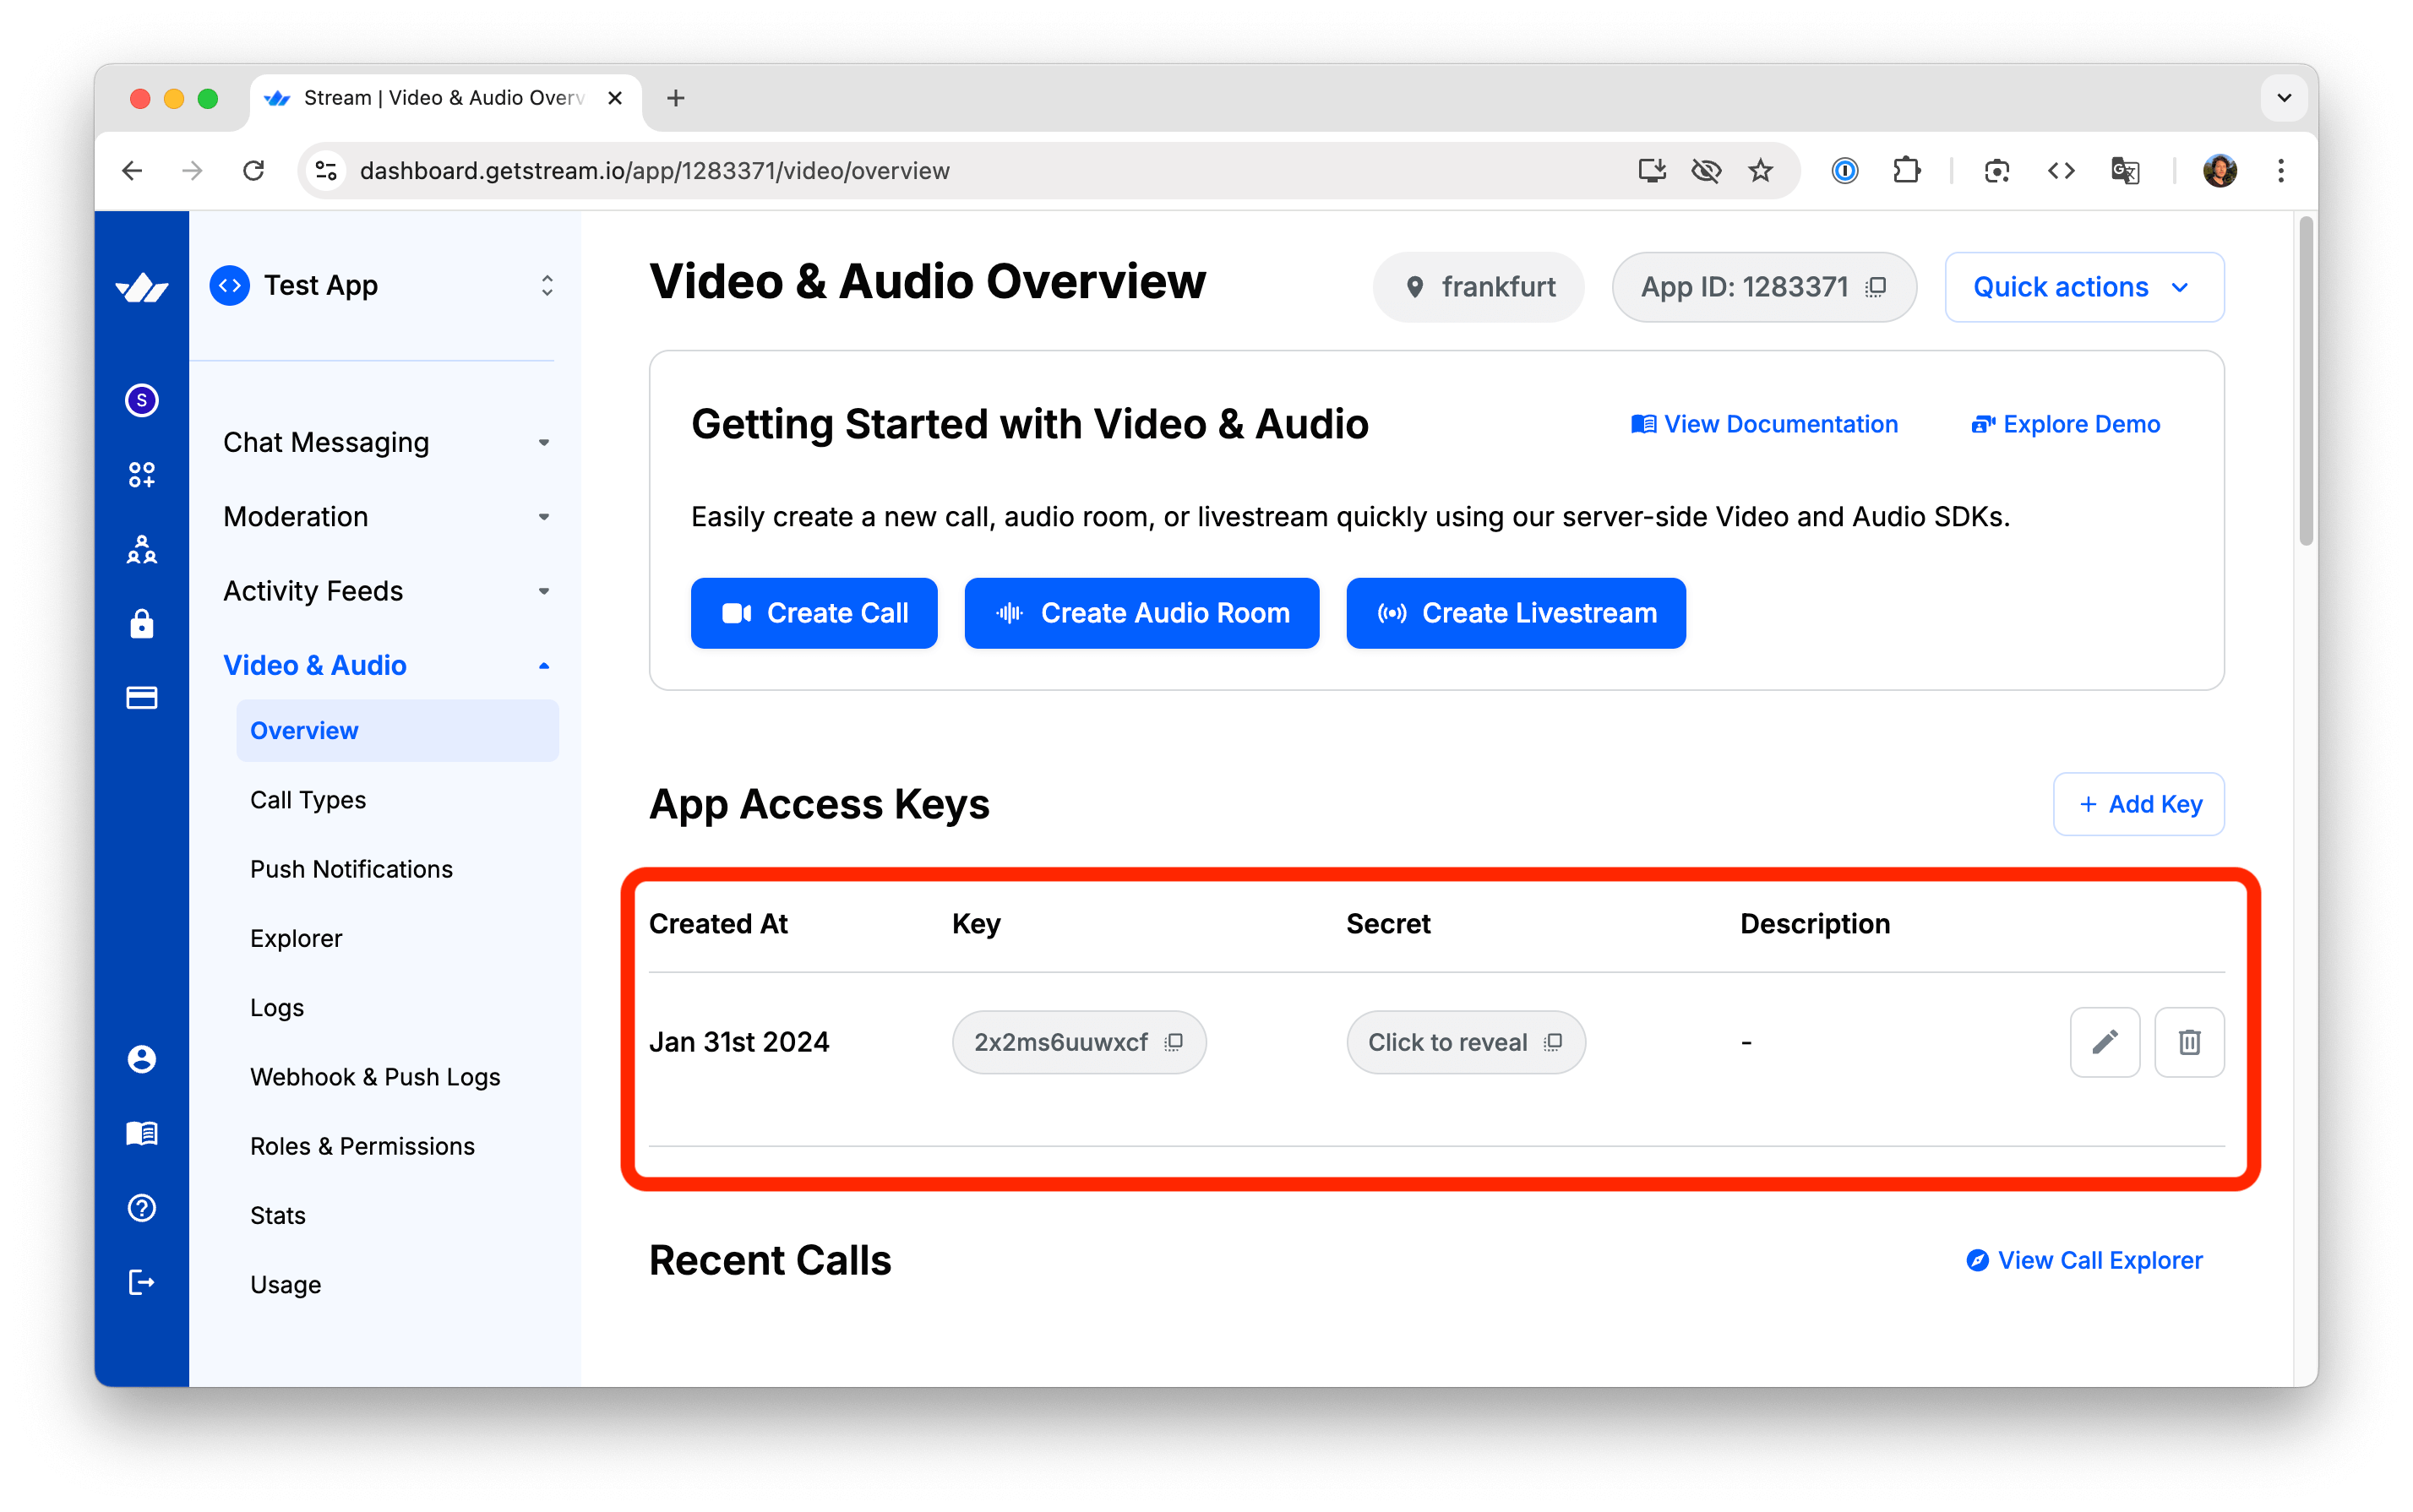The image size is (2413, 1512).
Task: Open the billing card icon in sidebar
Action: click(141, 698)
